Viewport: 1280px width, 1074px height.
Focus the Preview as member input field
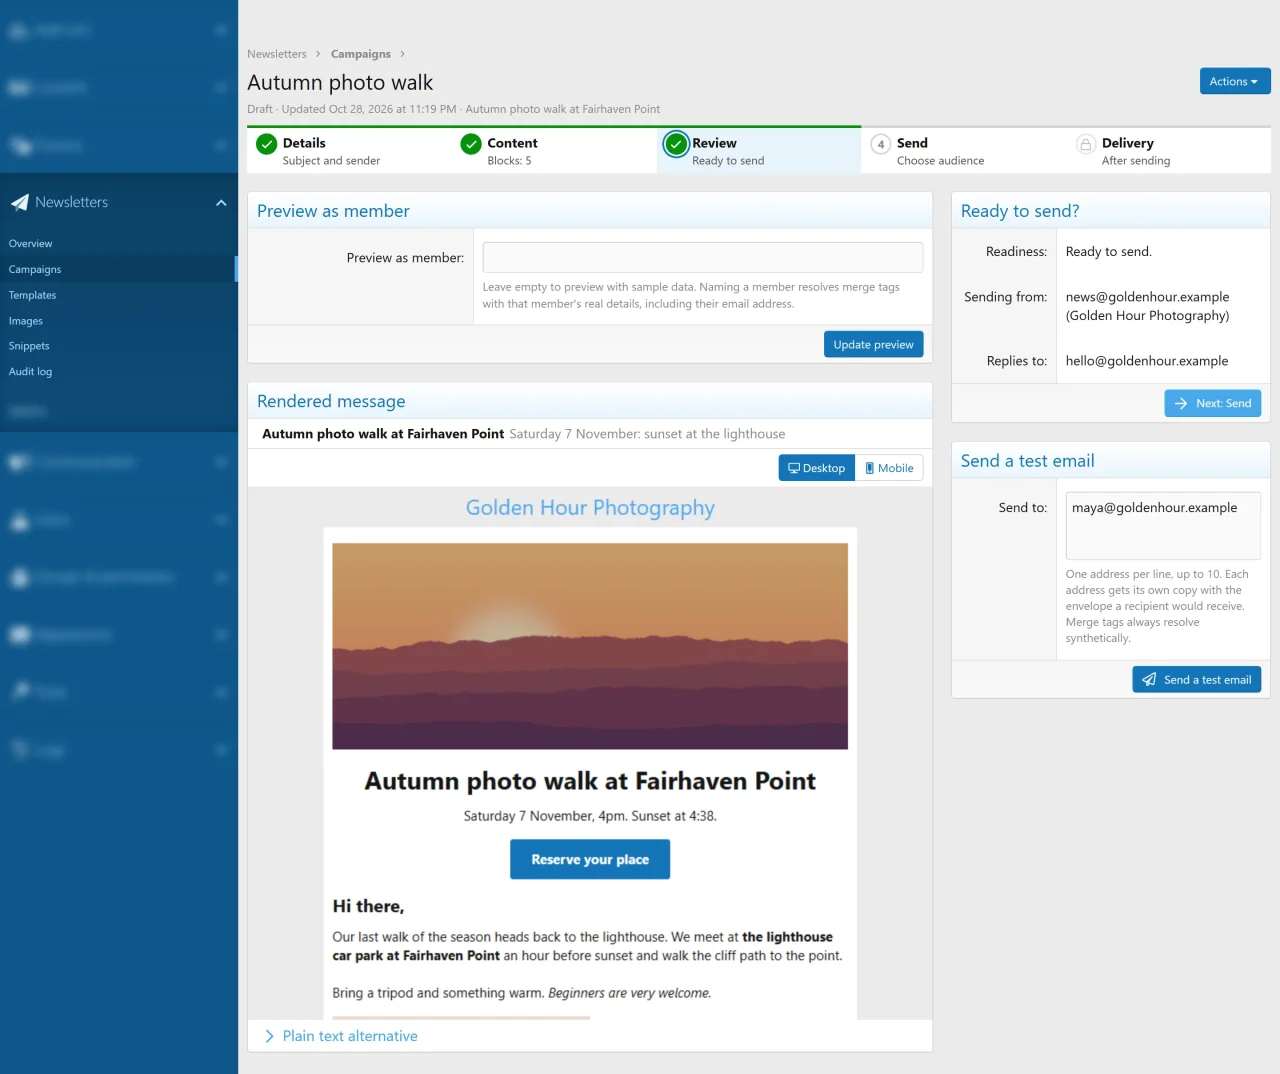(703, 257)
